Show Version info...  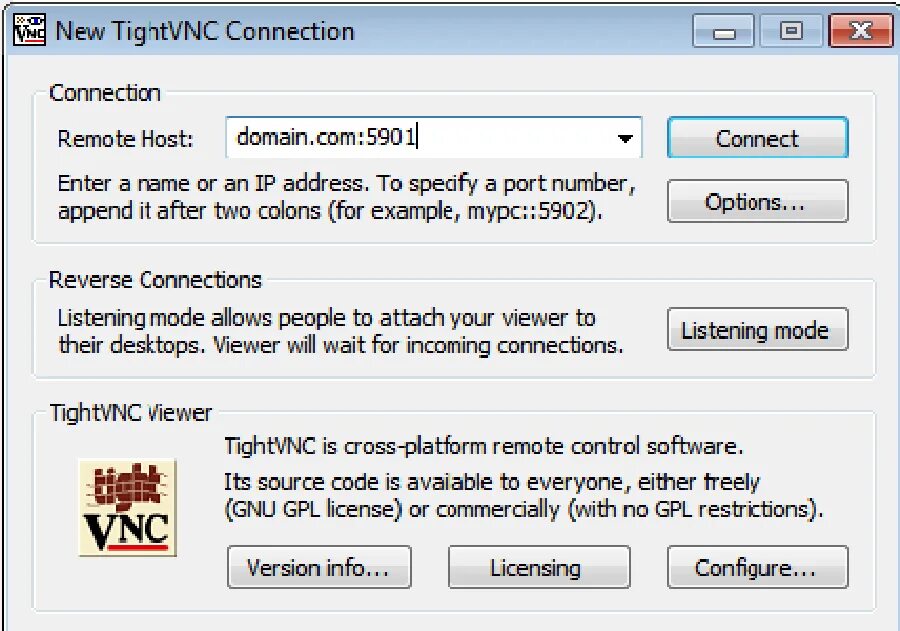pos(319,567)
